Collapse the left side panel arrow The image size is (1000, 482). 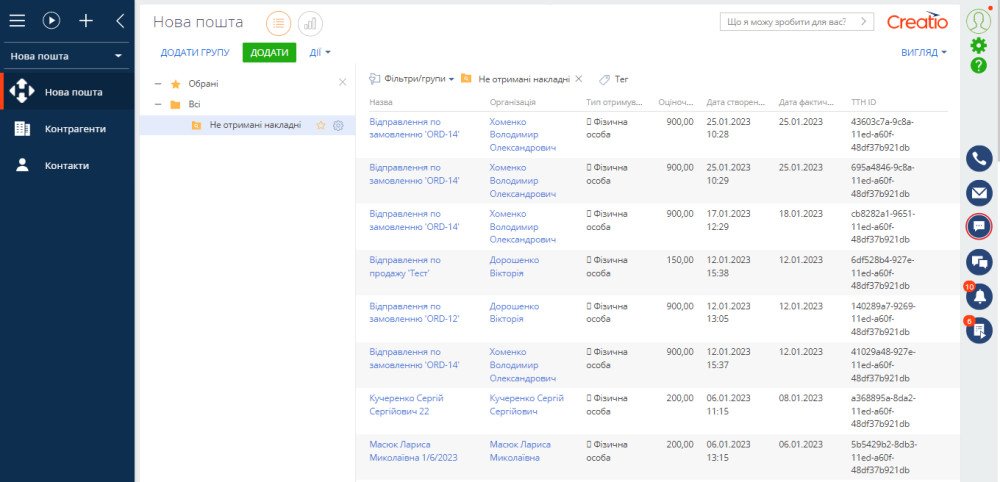click(x=120, y=21)
